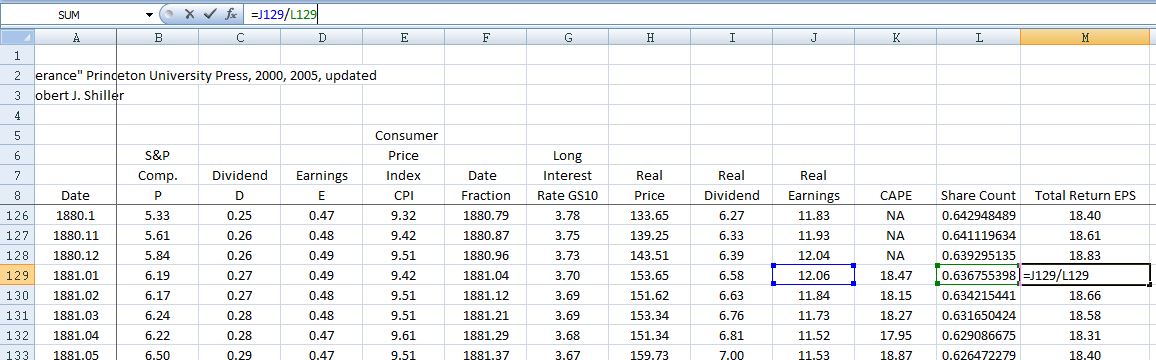Cancel the formula entry with the X icon
The height and width of the screenshot is (360, 1156).
[189, 14]
